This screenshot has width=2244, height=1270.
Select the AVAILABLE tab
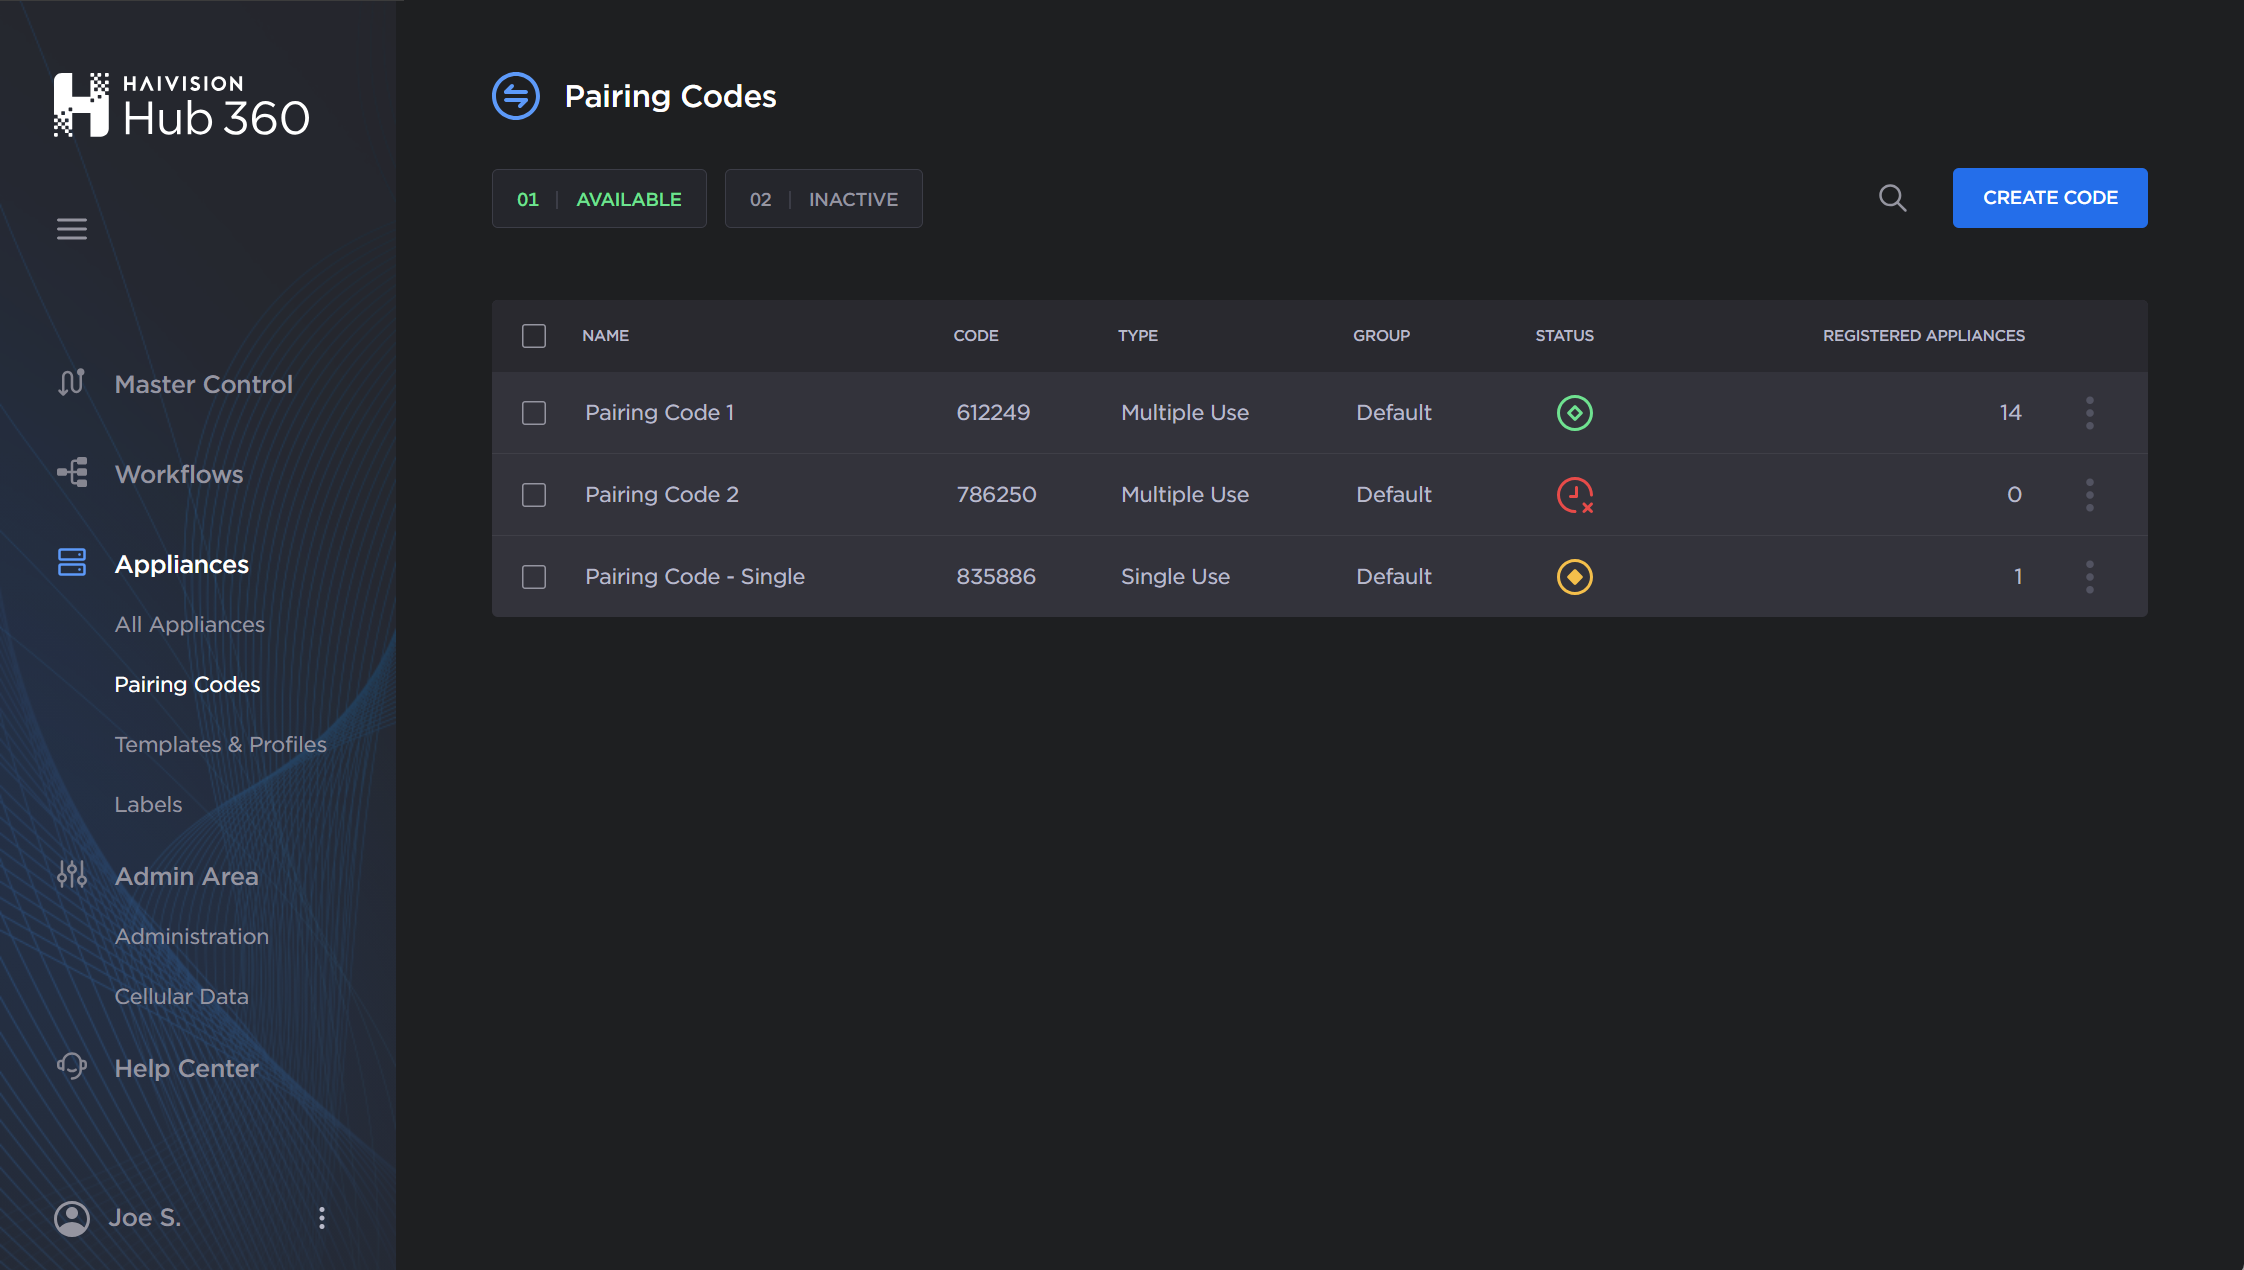click(598, 198)
